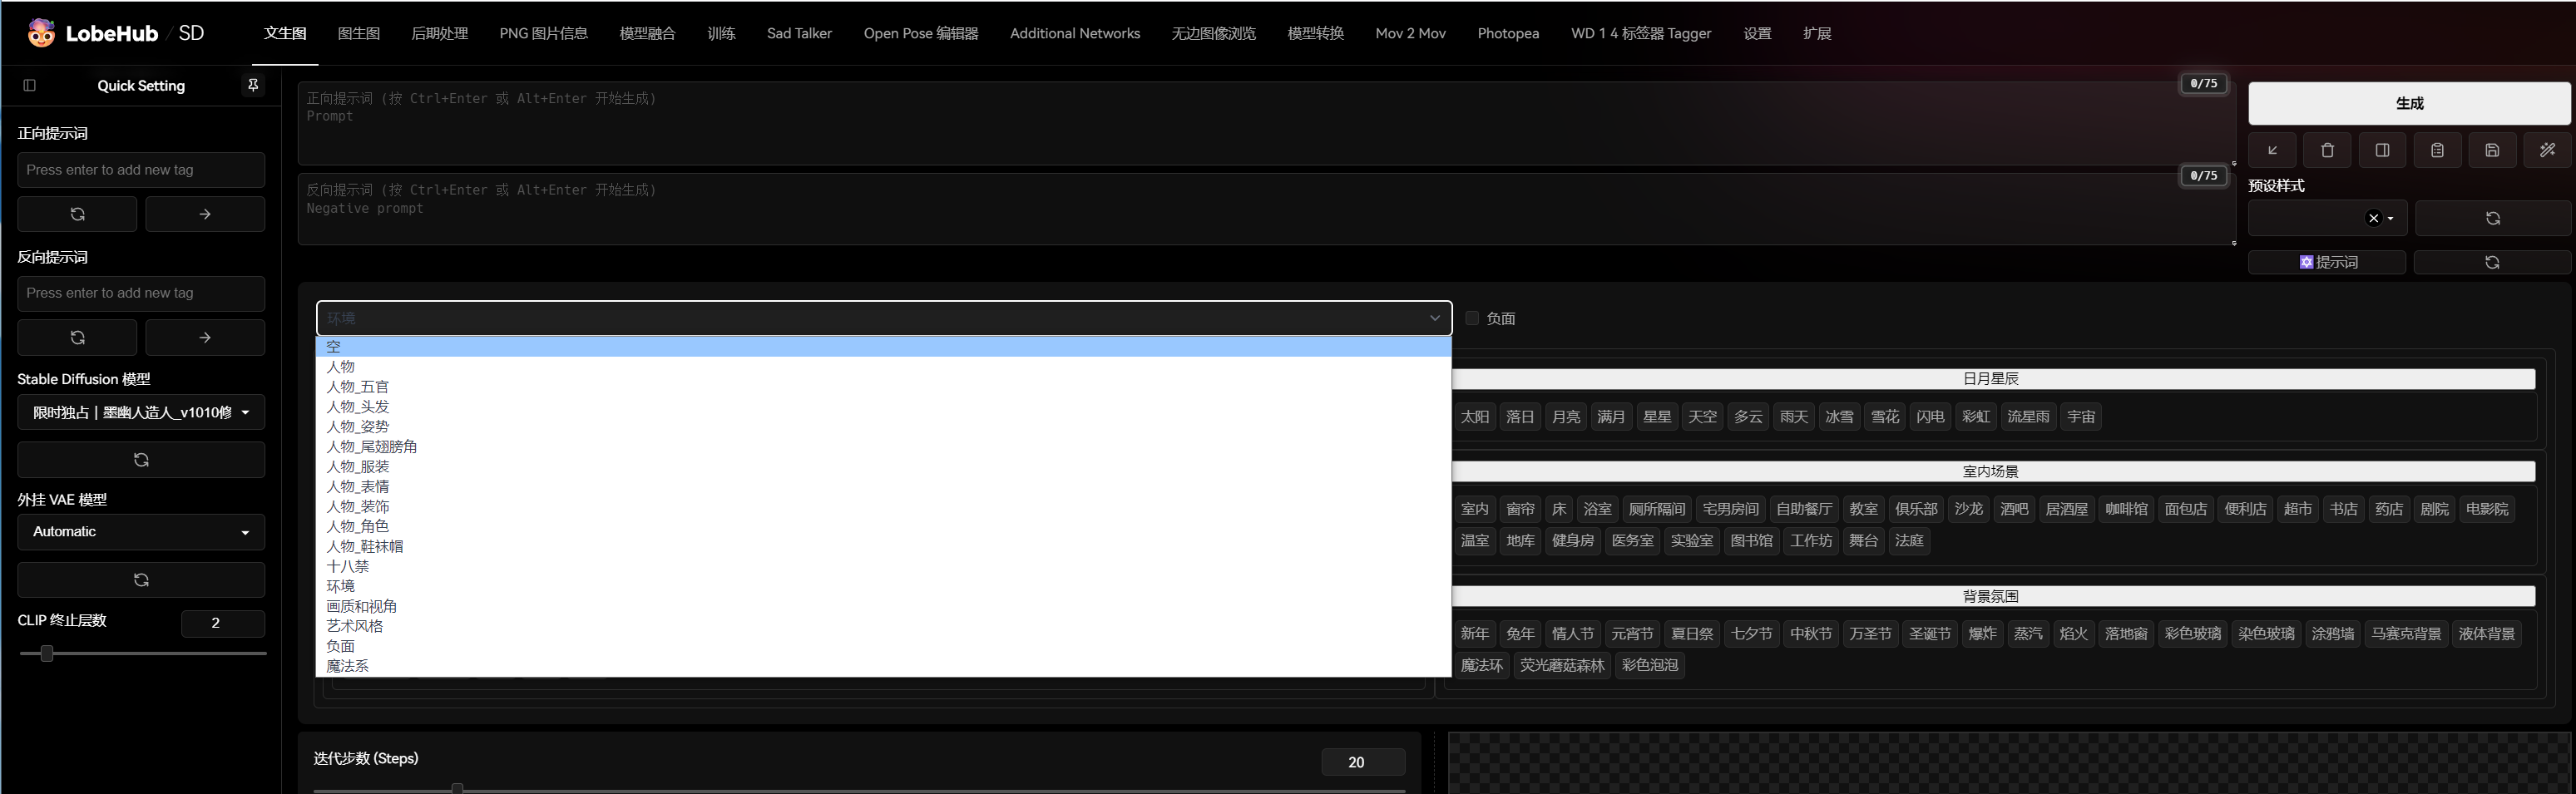Click the save icon under the generate button
The height and width of the screenshot is (794, 2576).
tap(2492, 150)
